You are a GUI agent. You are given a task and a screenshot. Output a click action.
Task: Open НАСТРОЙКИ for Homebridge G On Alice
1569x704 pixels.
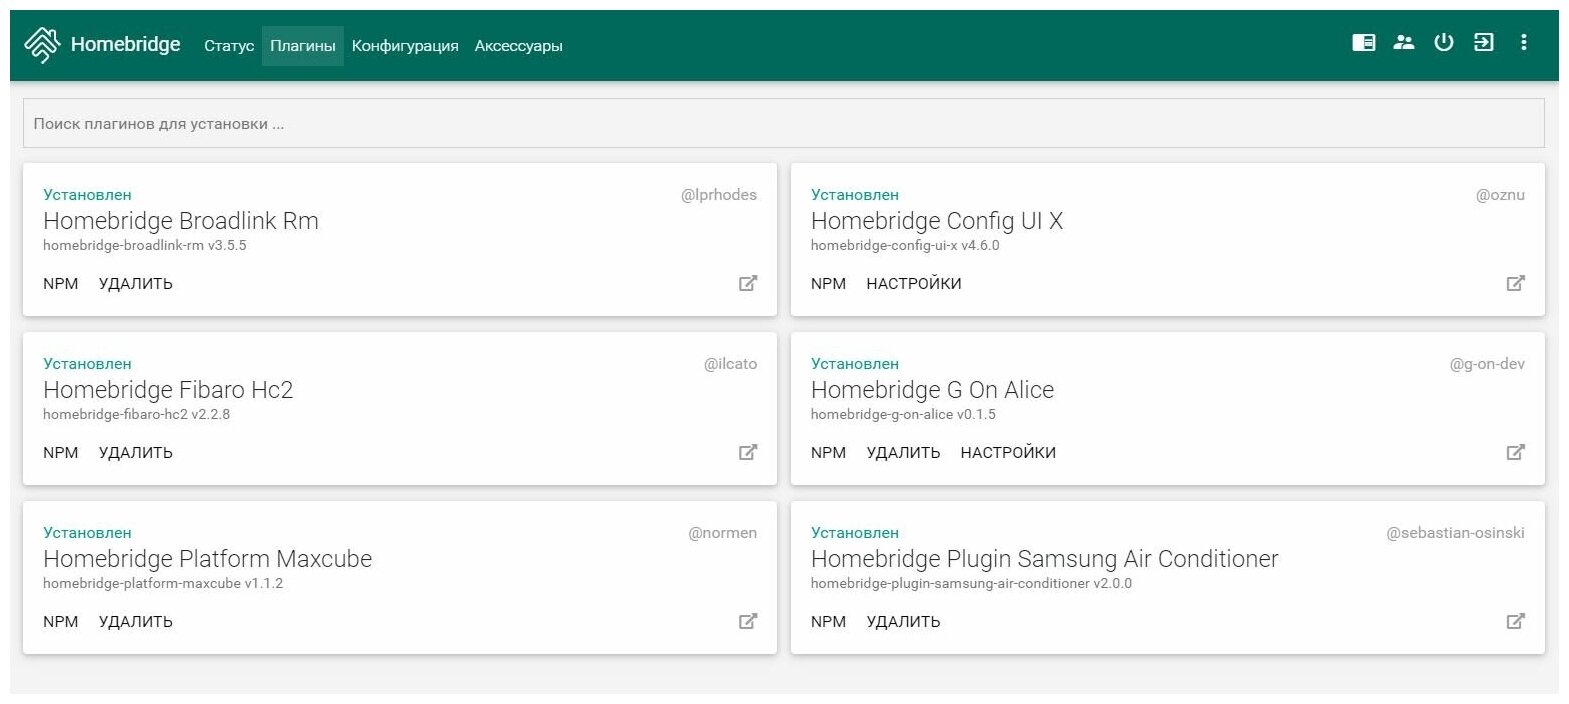[x=1008, y=453]
